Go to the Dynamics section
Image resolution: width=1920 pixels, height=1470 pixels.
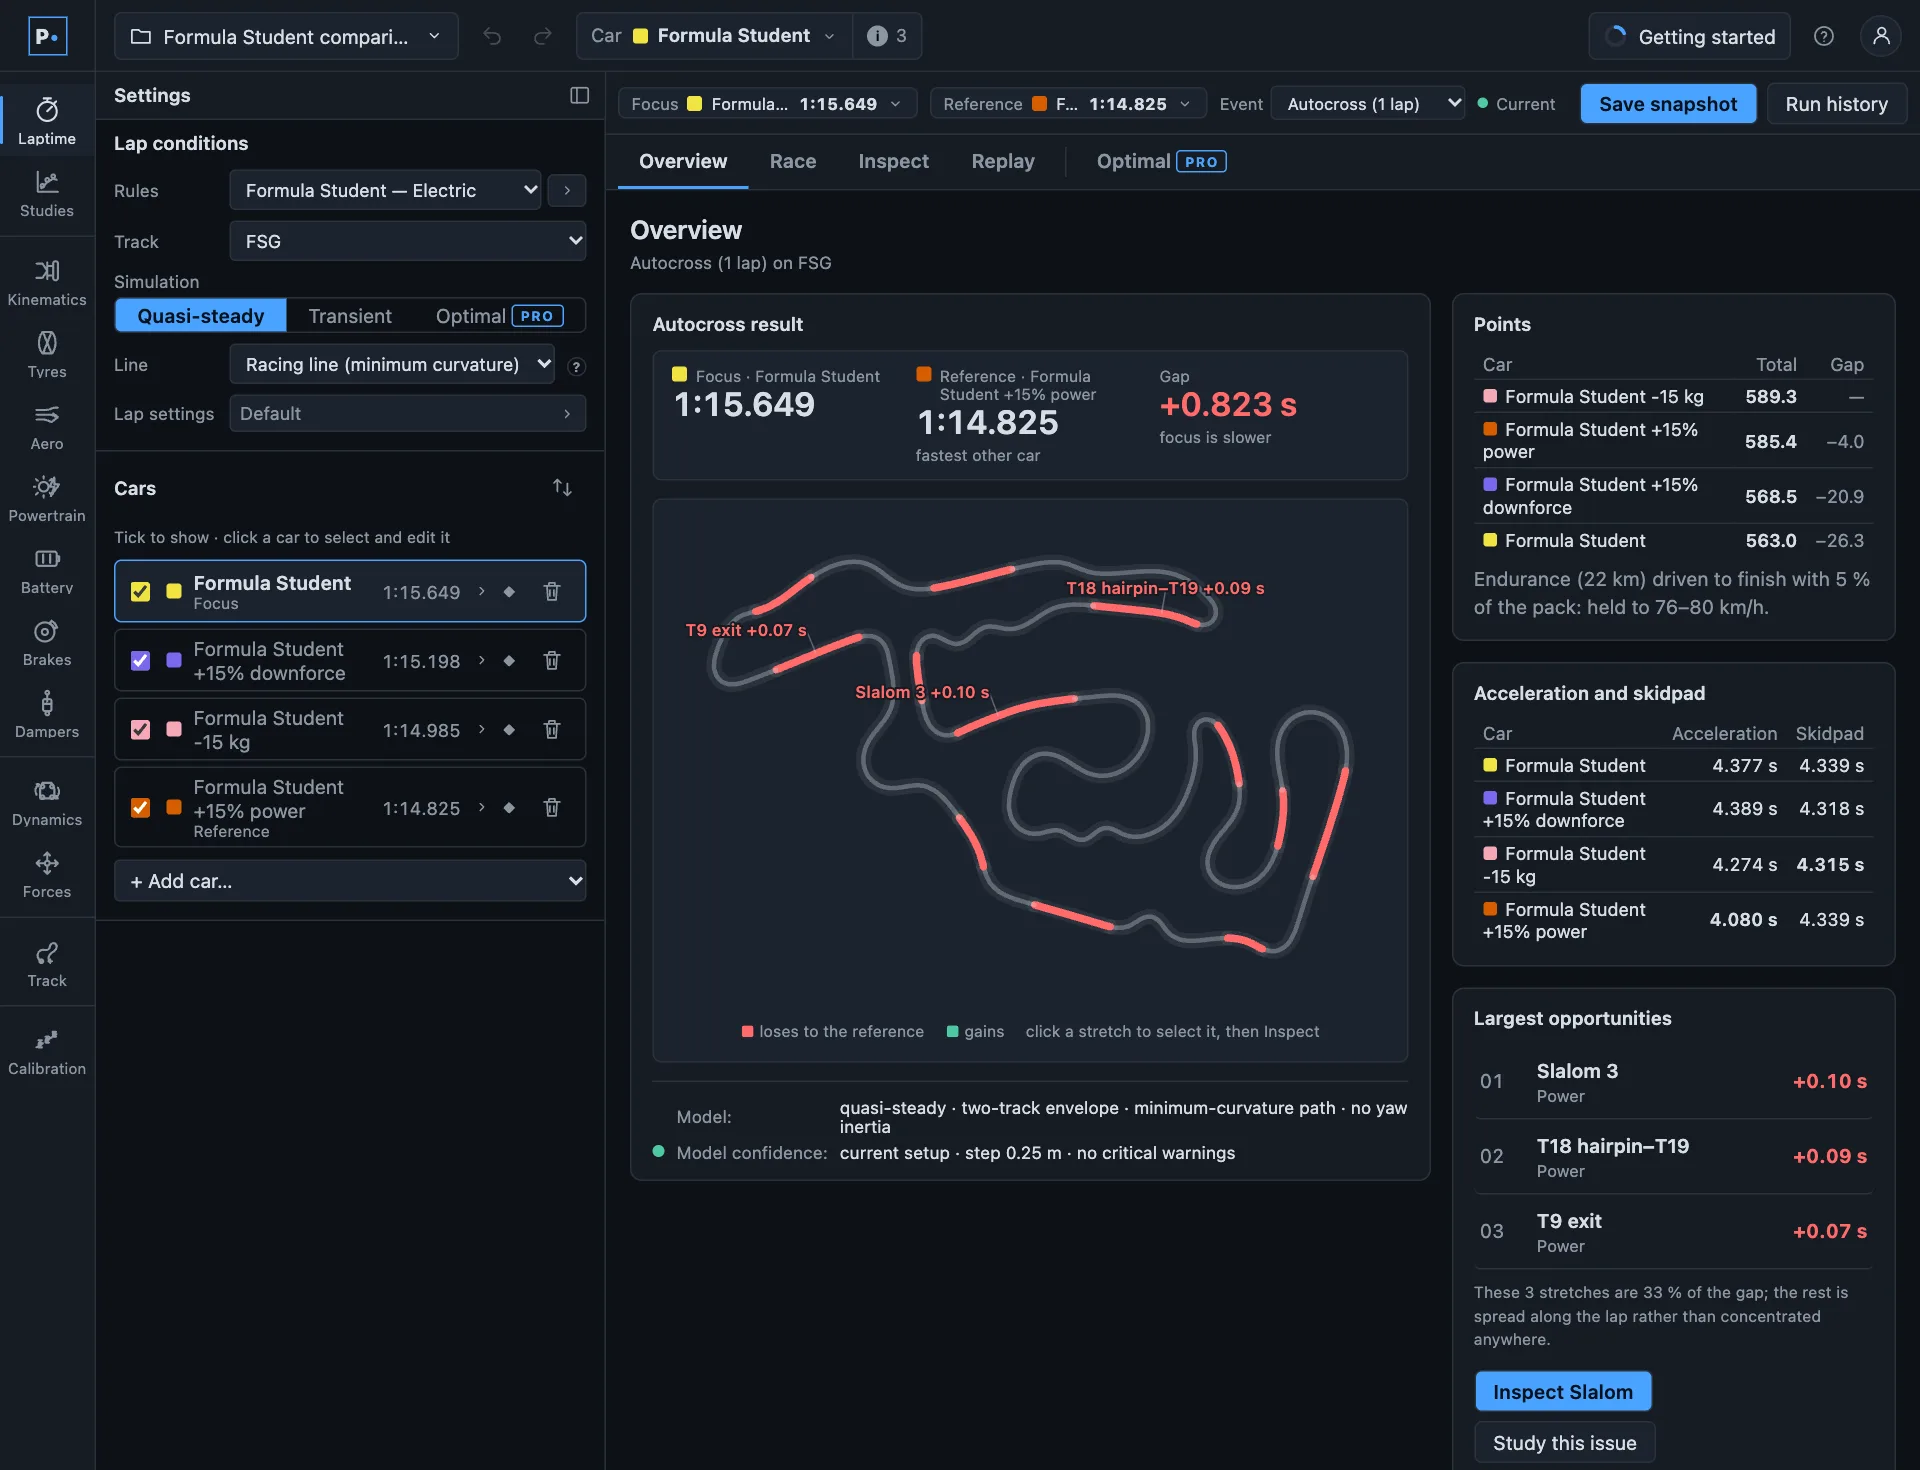47,803
